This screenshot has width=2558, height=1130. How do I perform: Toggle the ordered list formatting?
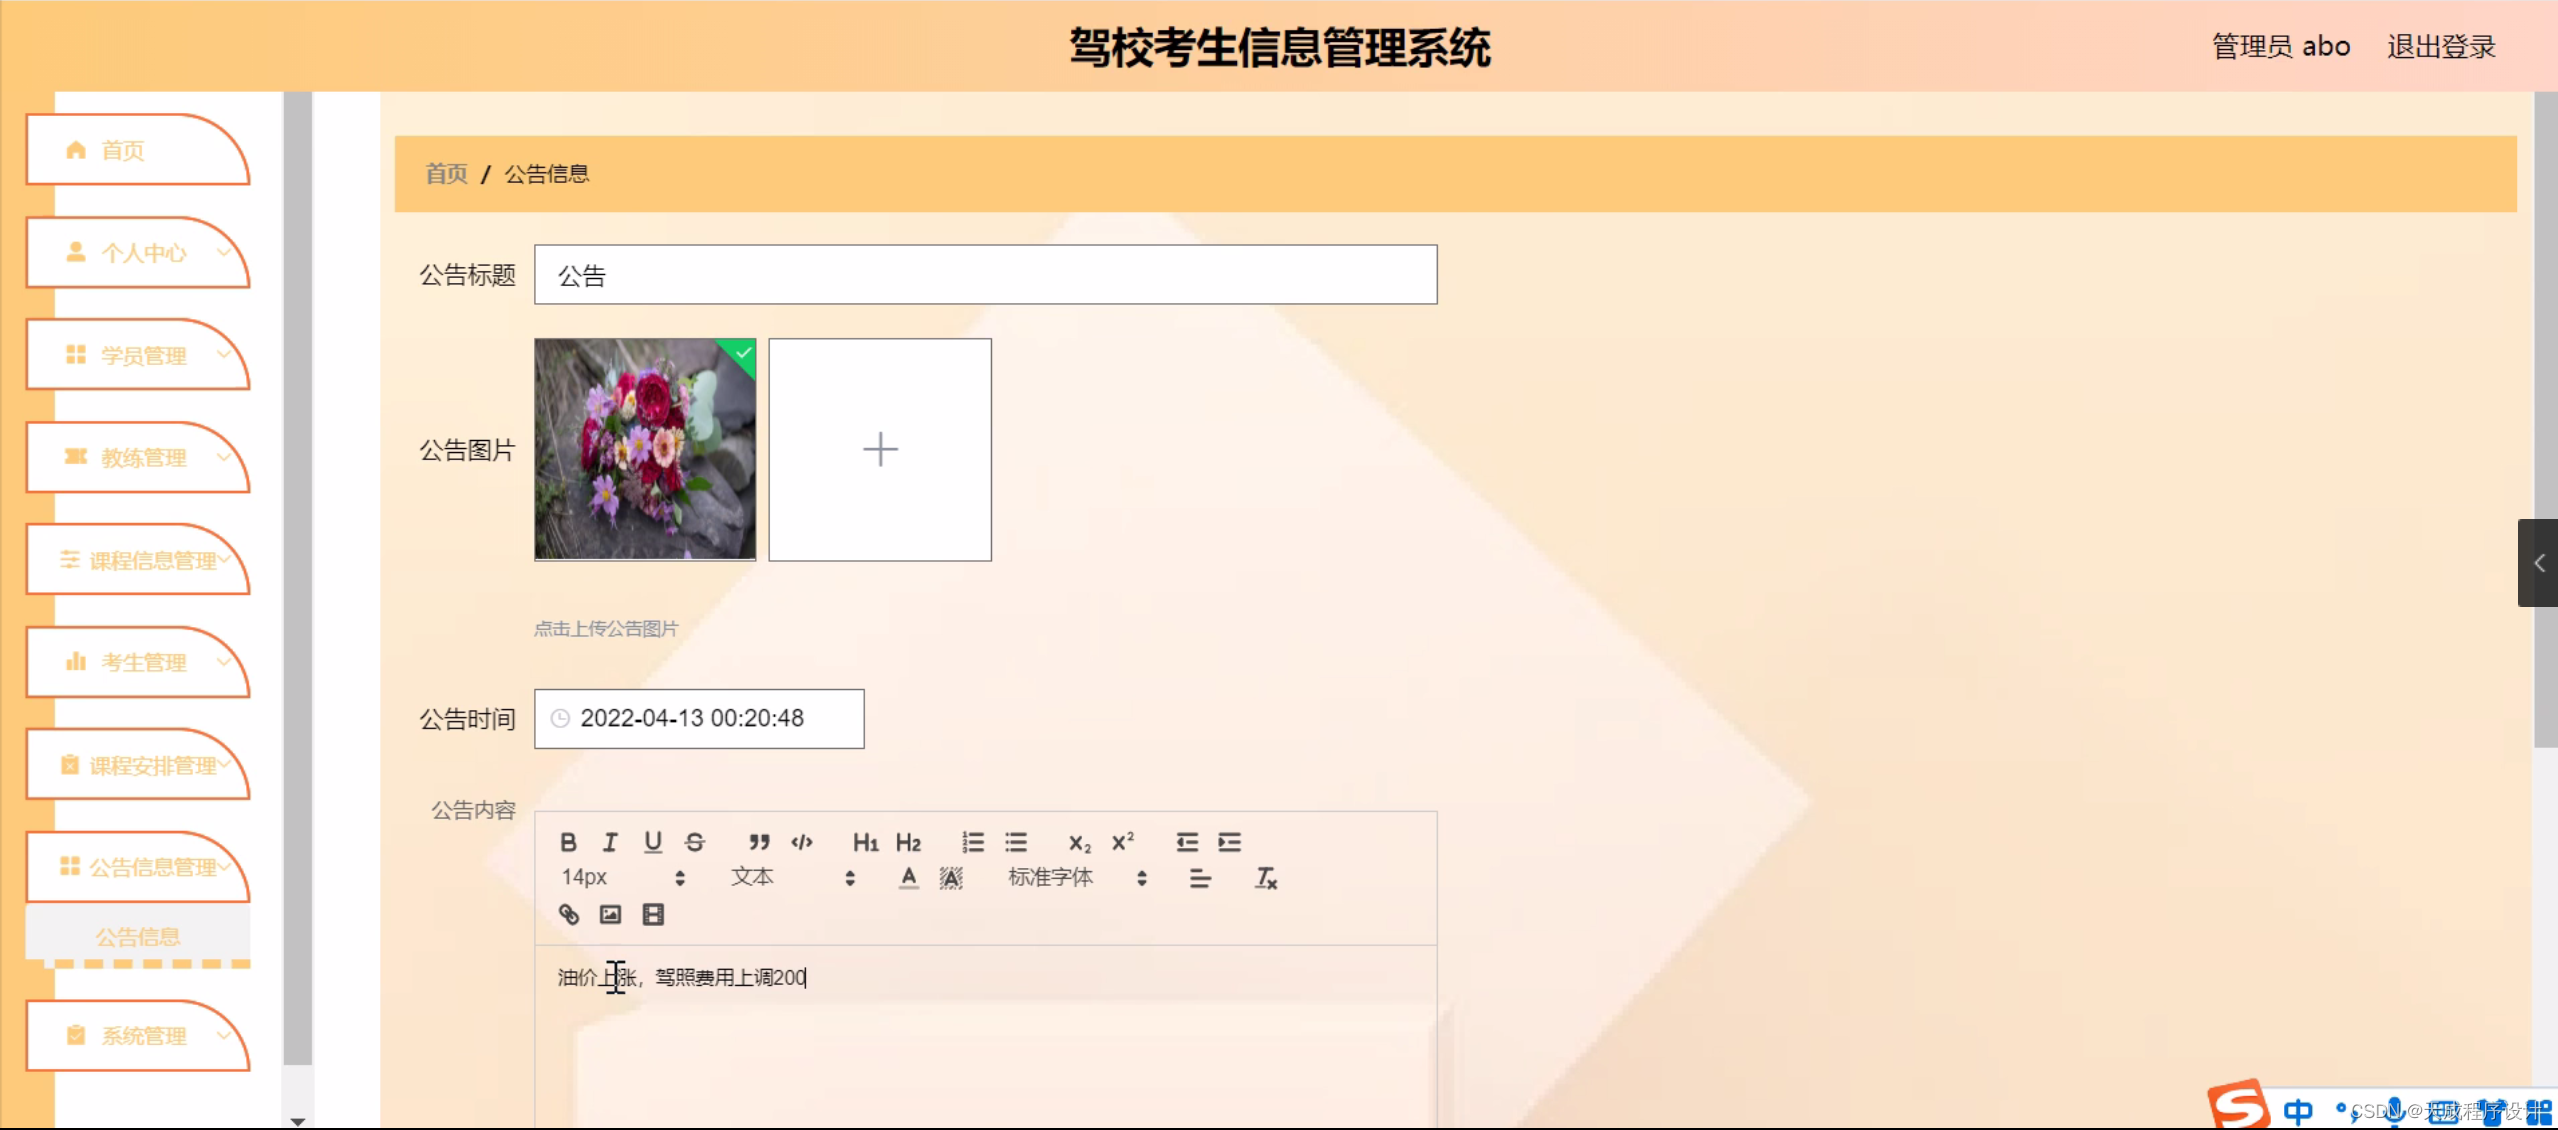(x=971, y=841)
